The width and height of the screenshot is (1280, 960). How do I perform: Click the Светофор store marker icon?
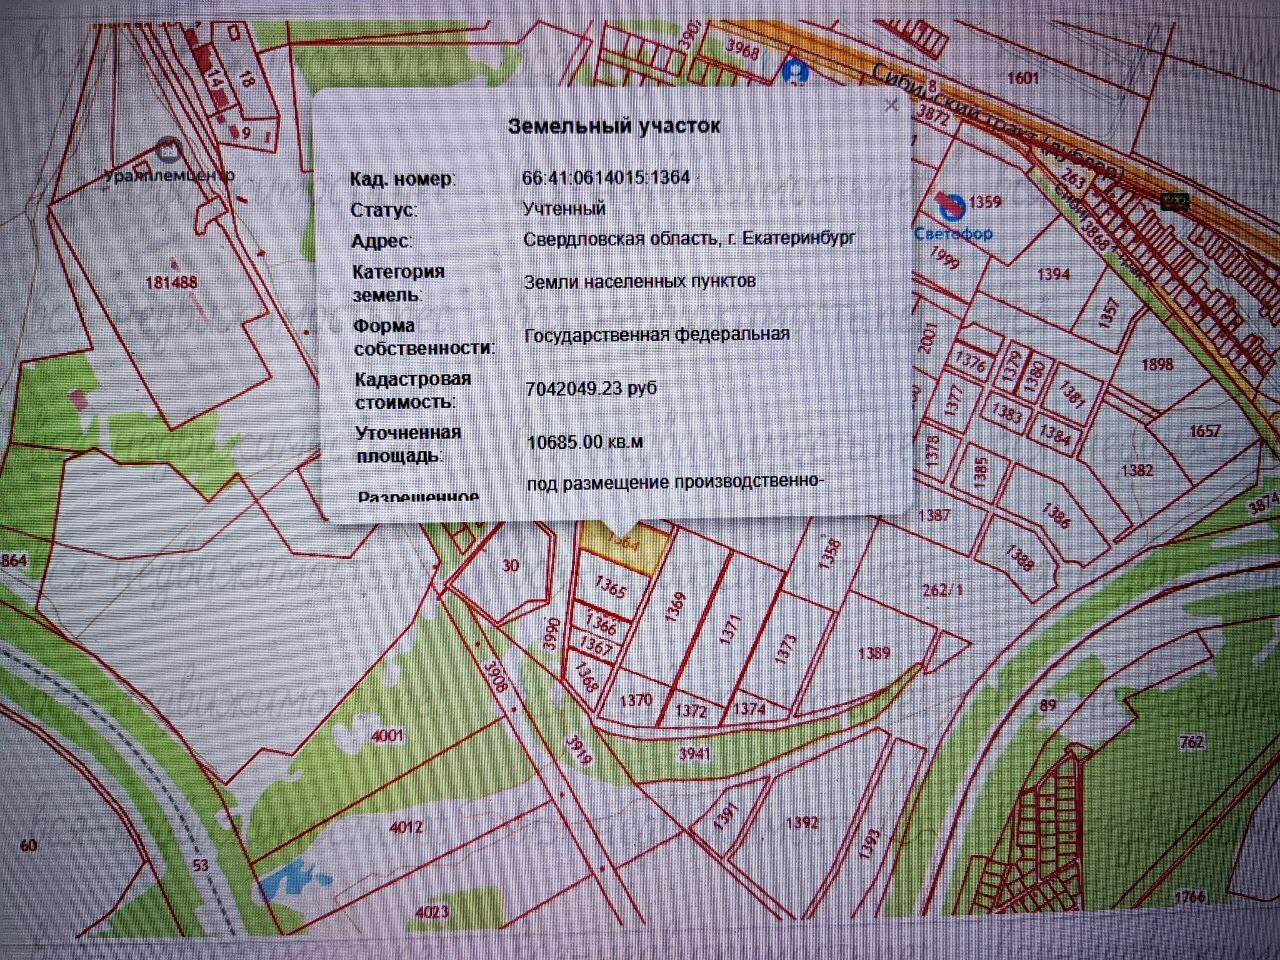point(953,207)
